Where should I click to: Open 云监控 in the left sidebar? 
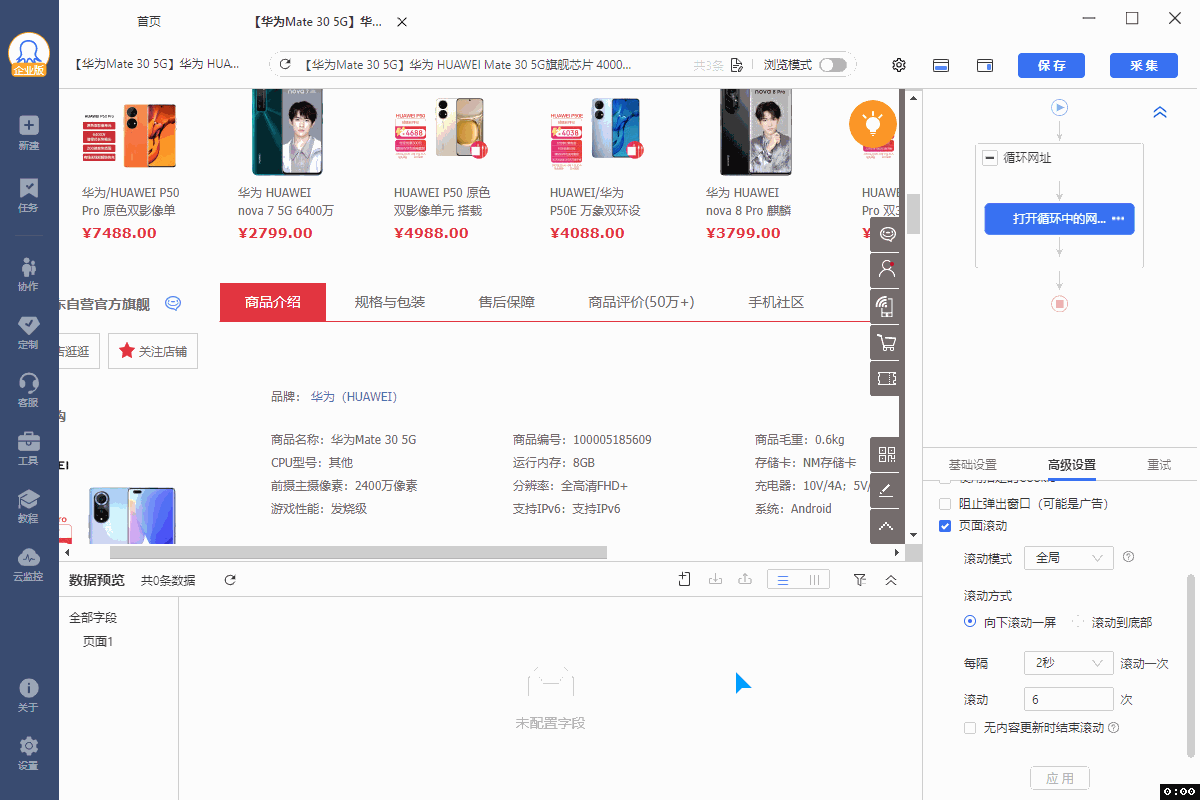[28, 564]
